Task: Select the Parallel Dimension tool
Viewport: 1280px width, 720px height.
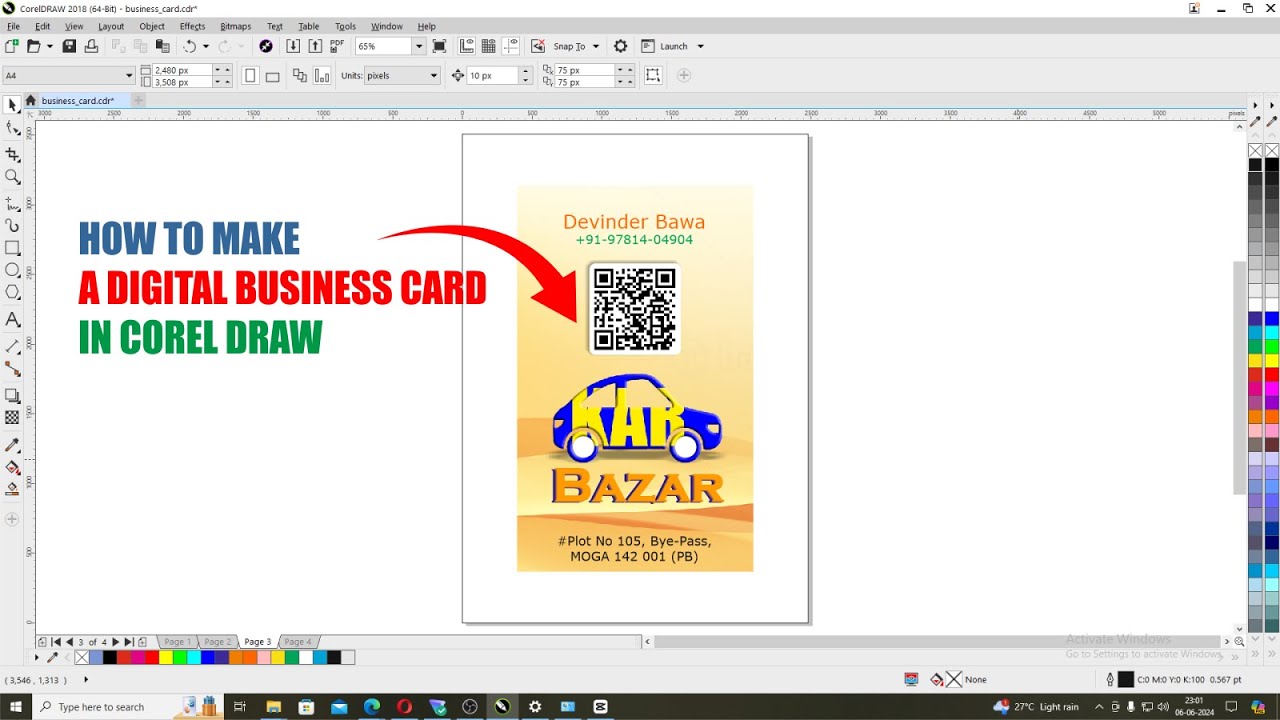Action: pos(12,346)
